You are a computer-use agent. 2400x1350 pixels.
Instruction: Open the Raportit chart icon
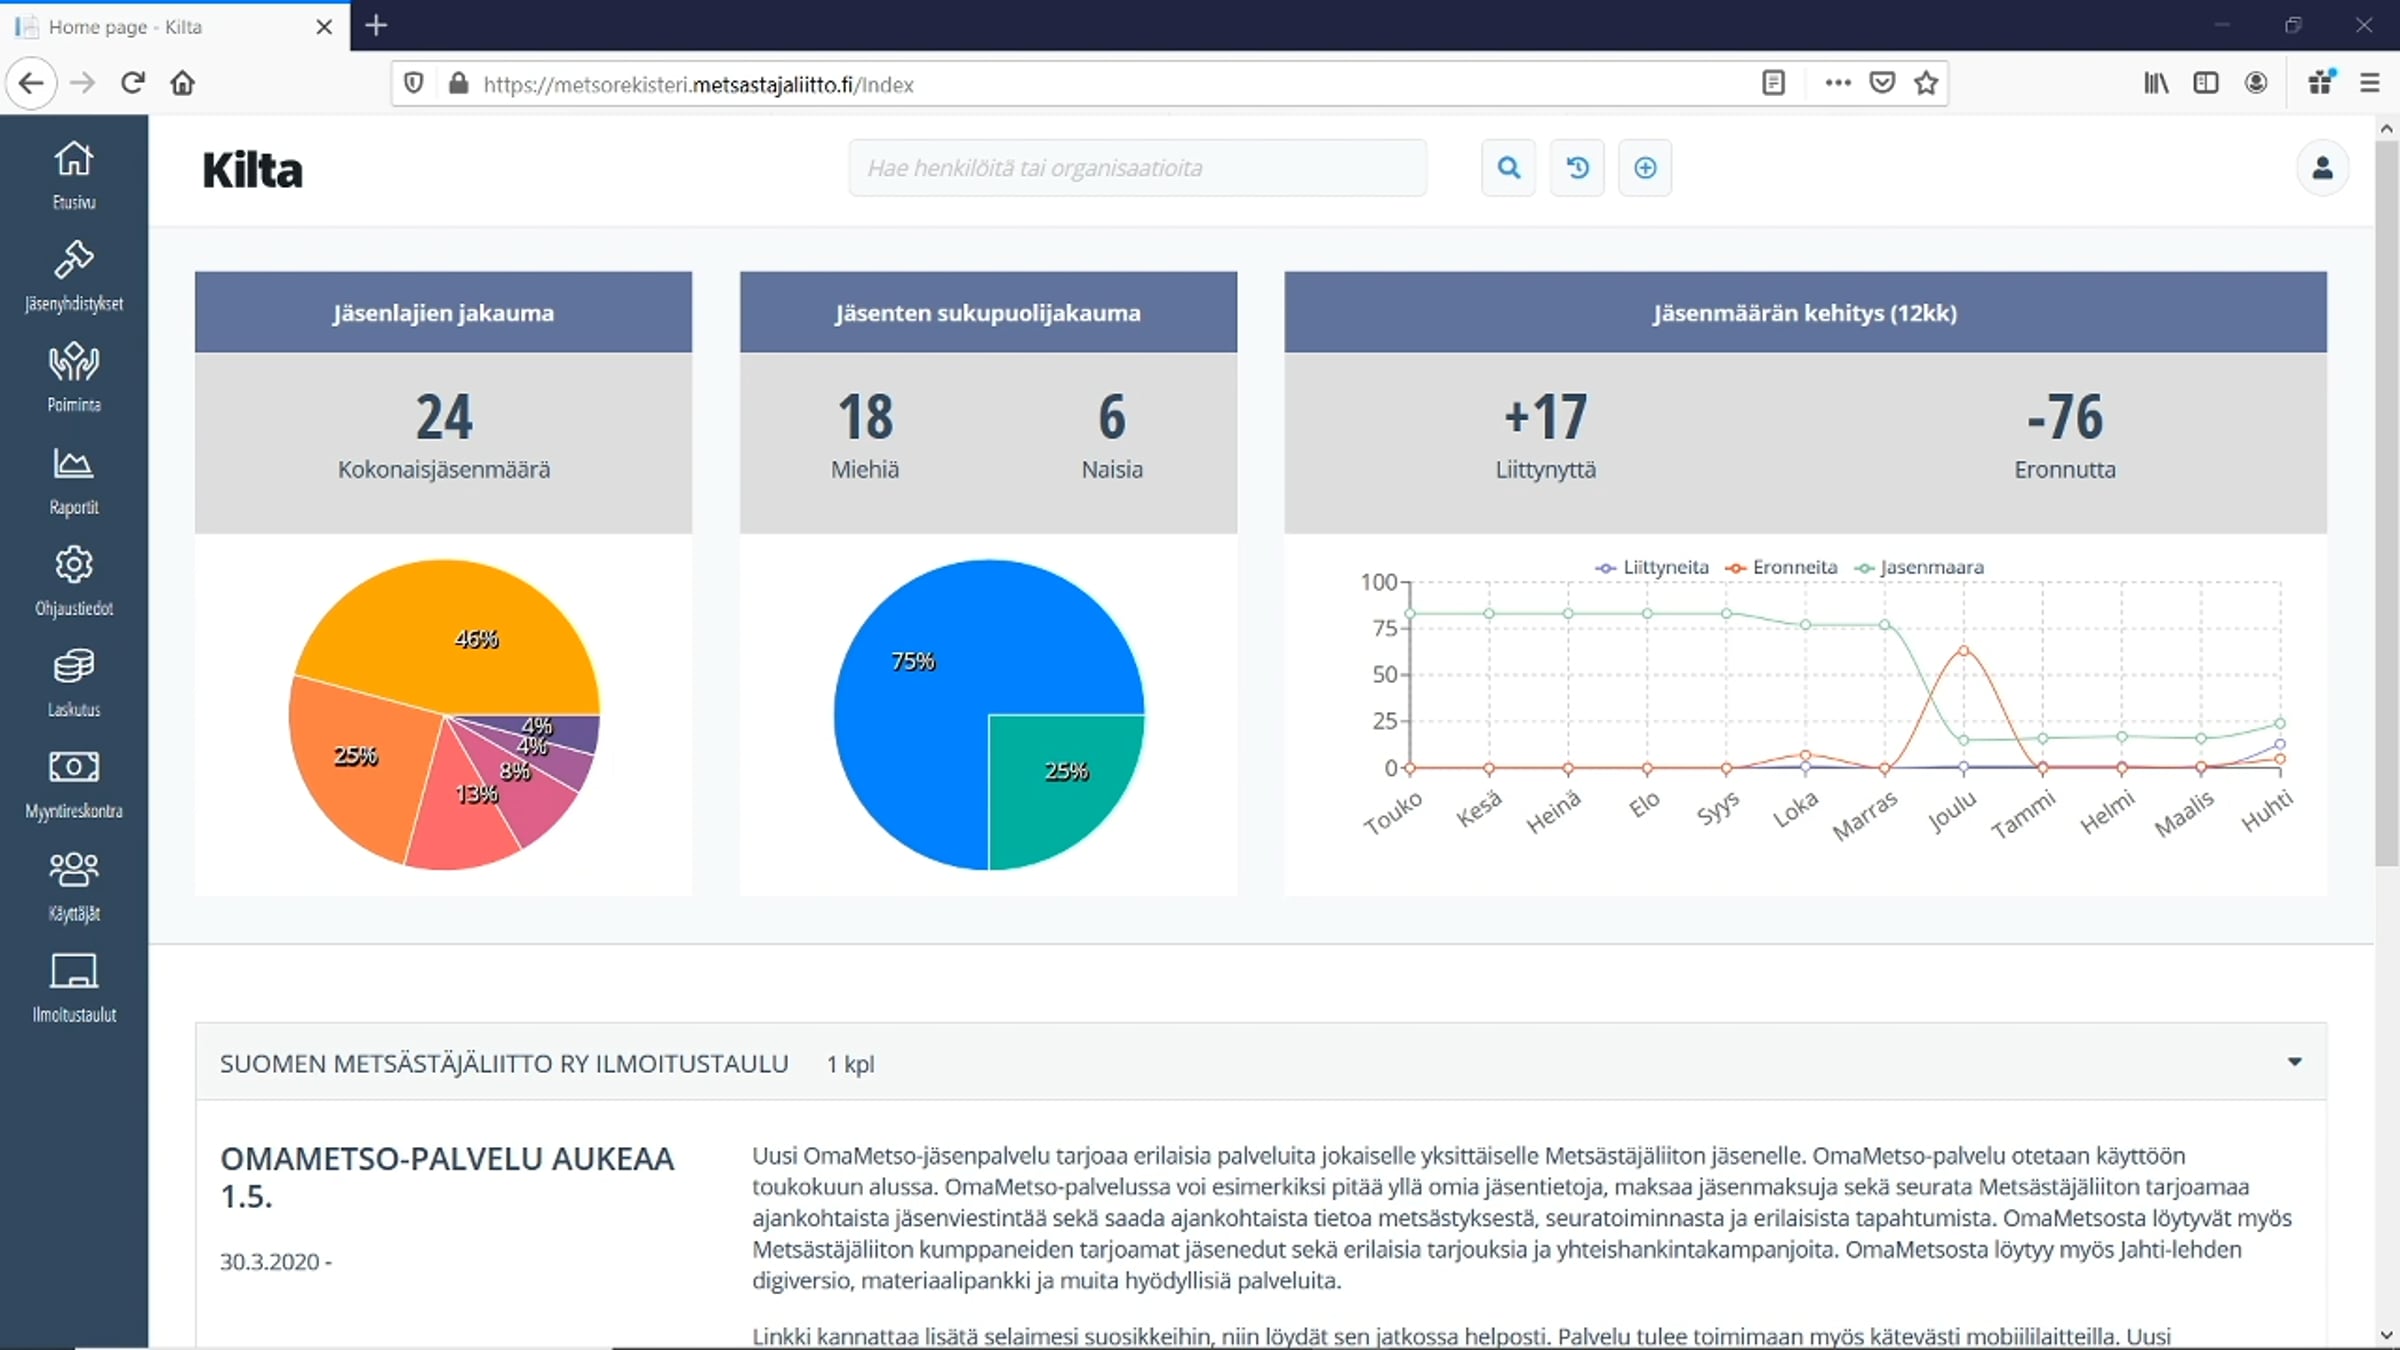pyautogui.click(x=74, y=480)
